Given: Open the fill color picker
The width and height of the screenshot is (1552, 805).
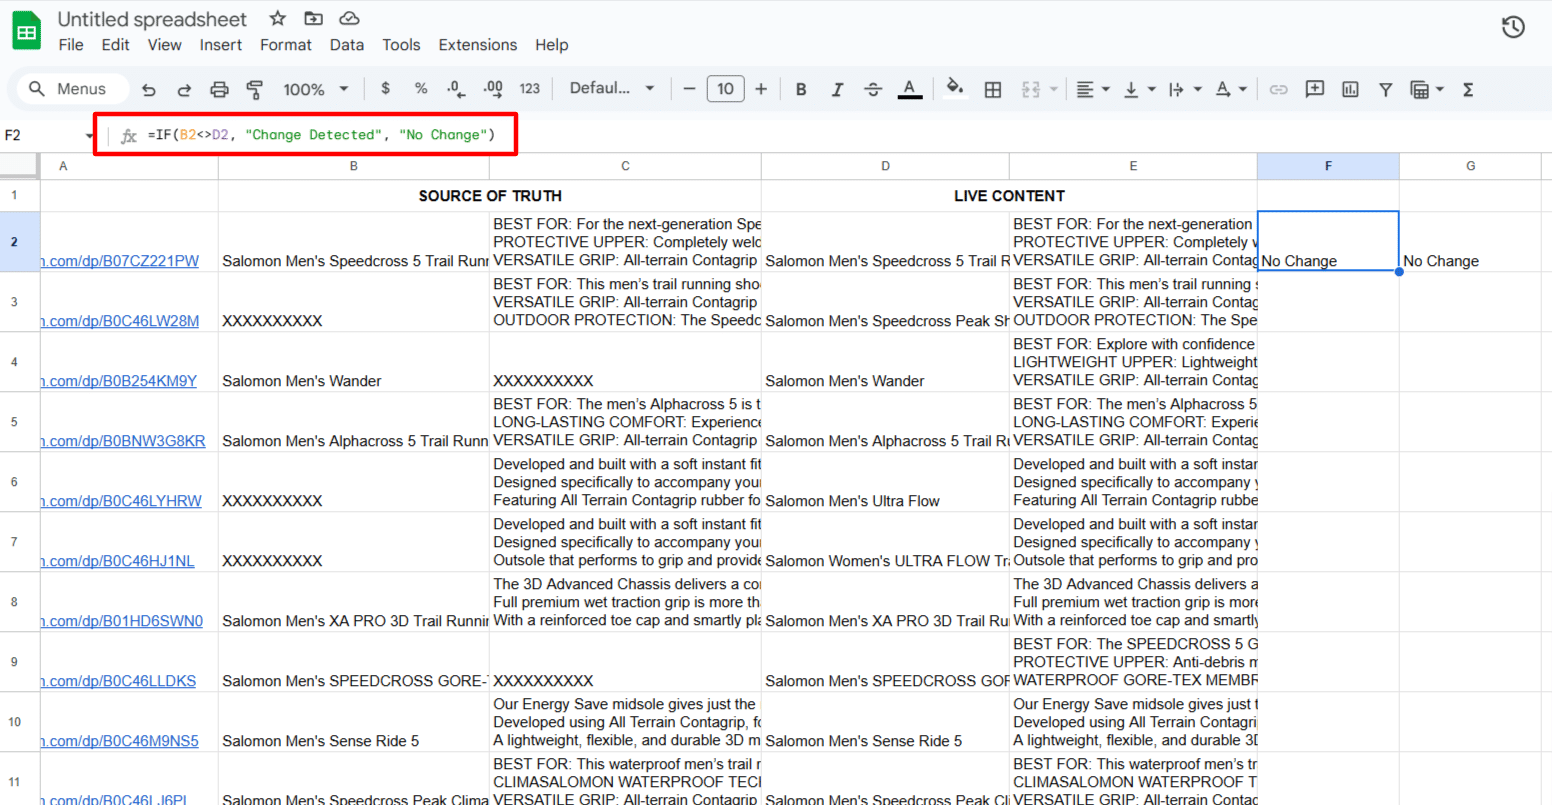Looking at the screenshot, I should click(x=955, y=89).
